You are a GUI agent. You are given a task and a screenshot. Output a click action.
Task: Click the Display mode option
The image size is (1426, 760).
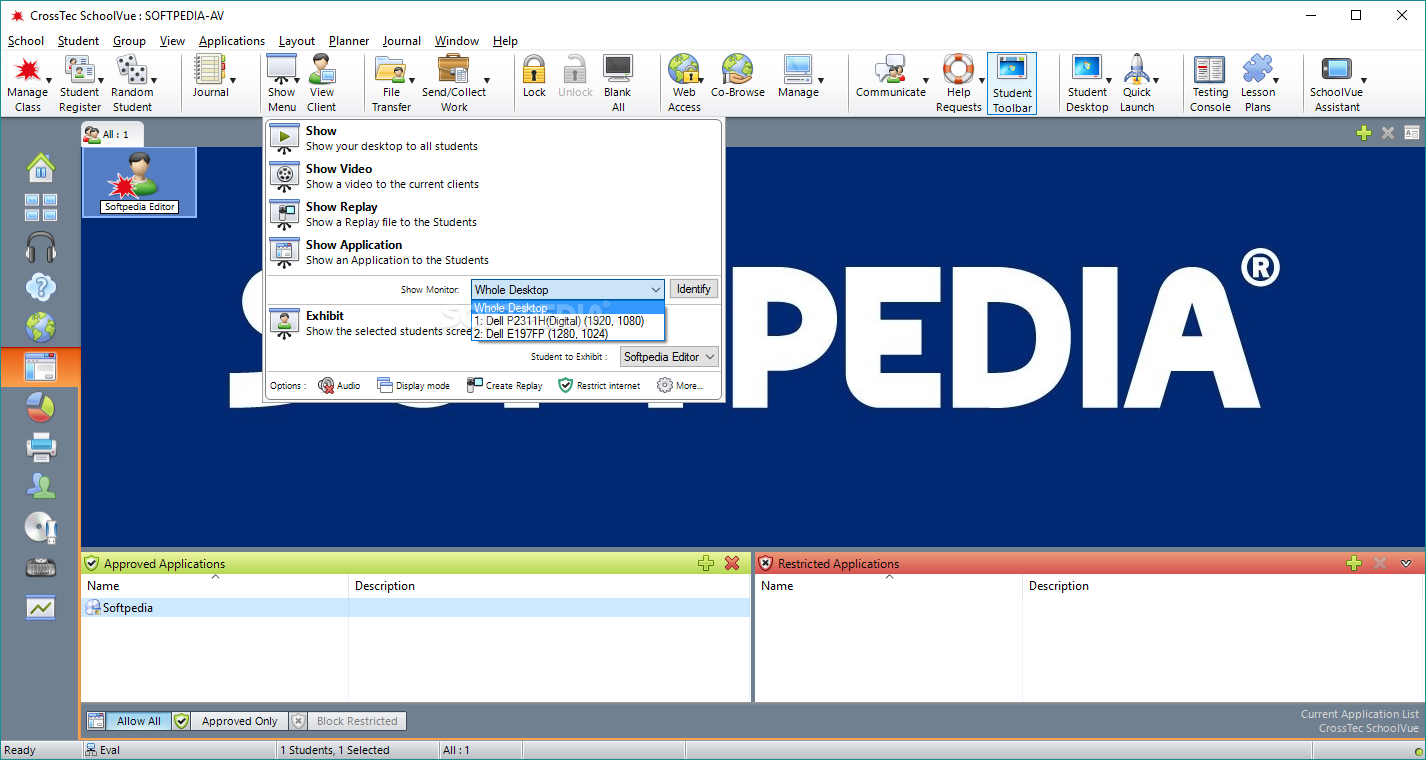(414, 385)
